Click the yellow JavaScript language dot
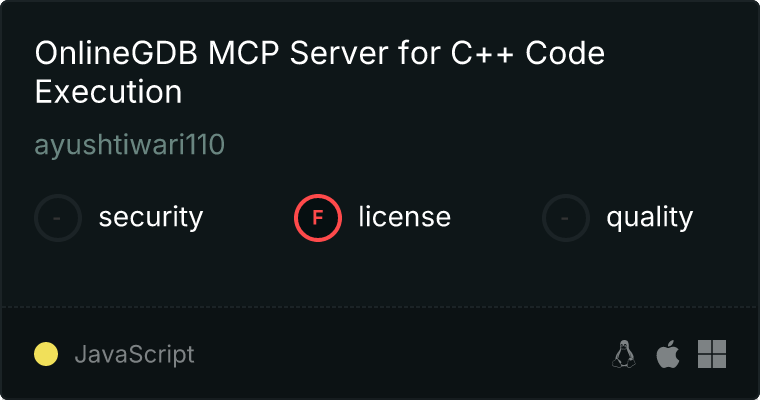This screenshot has width=760, height=400. click(46, 354)
